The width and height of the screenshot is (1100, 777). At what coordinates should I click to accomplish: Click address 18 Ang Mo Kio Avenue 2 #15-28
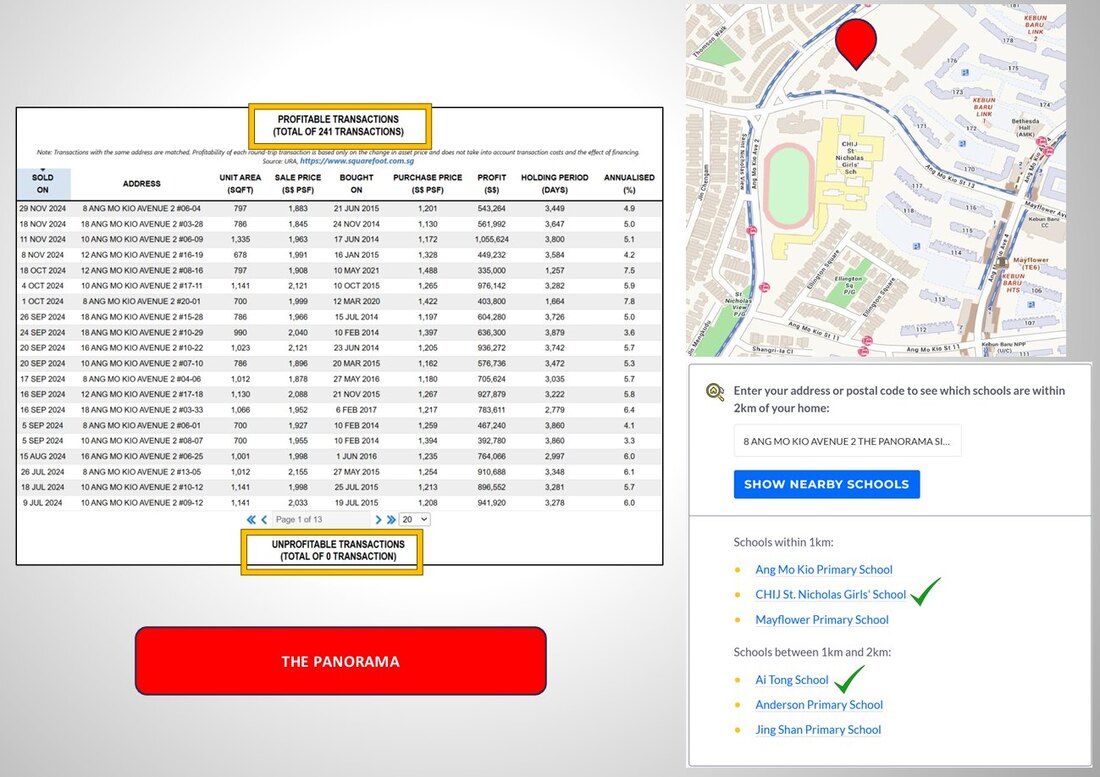[142, 317]
